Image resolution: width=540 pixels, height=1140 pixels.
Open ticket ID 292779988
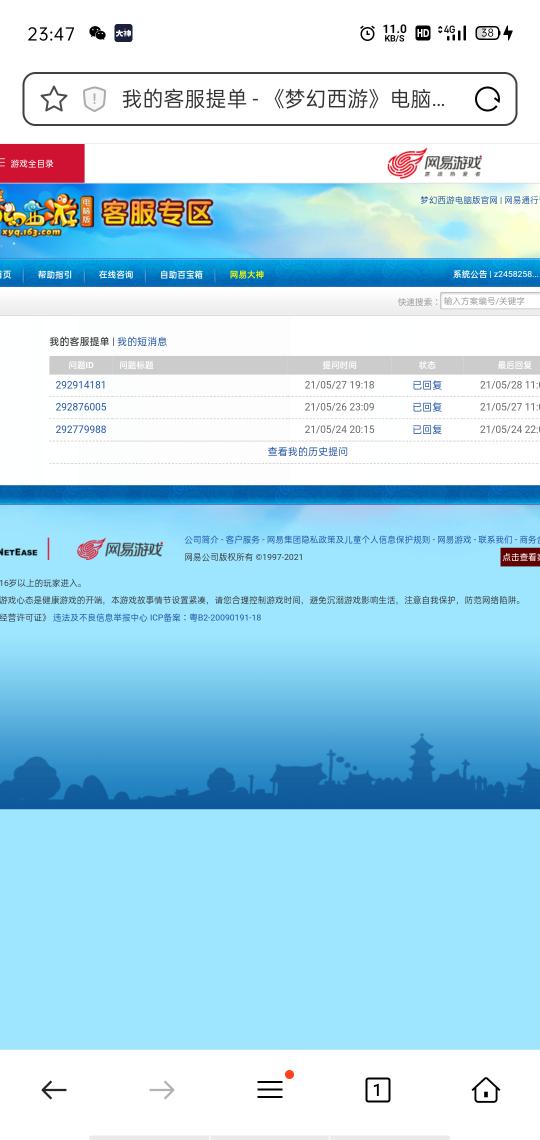(x=81, y=430)
